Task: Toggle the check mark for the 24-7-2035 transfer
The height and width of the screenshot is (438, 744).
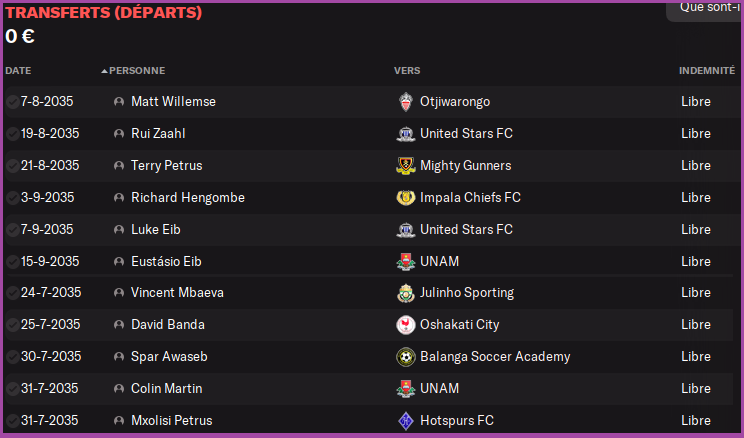Action: click(12, 293)
